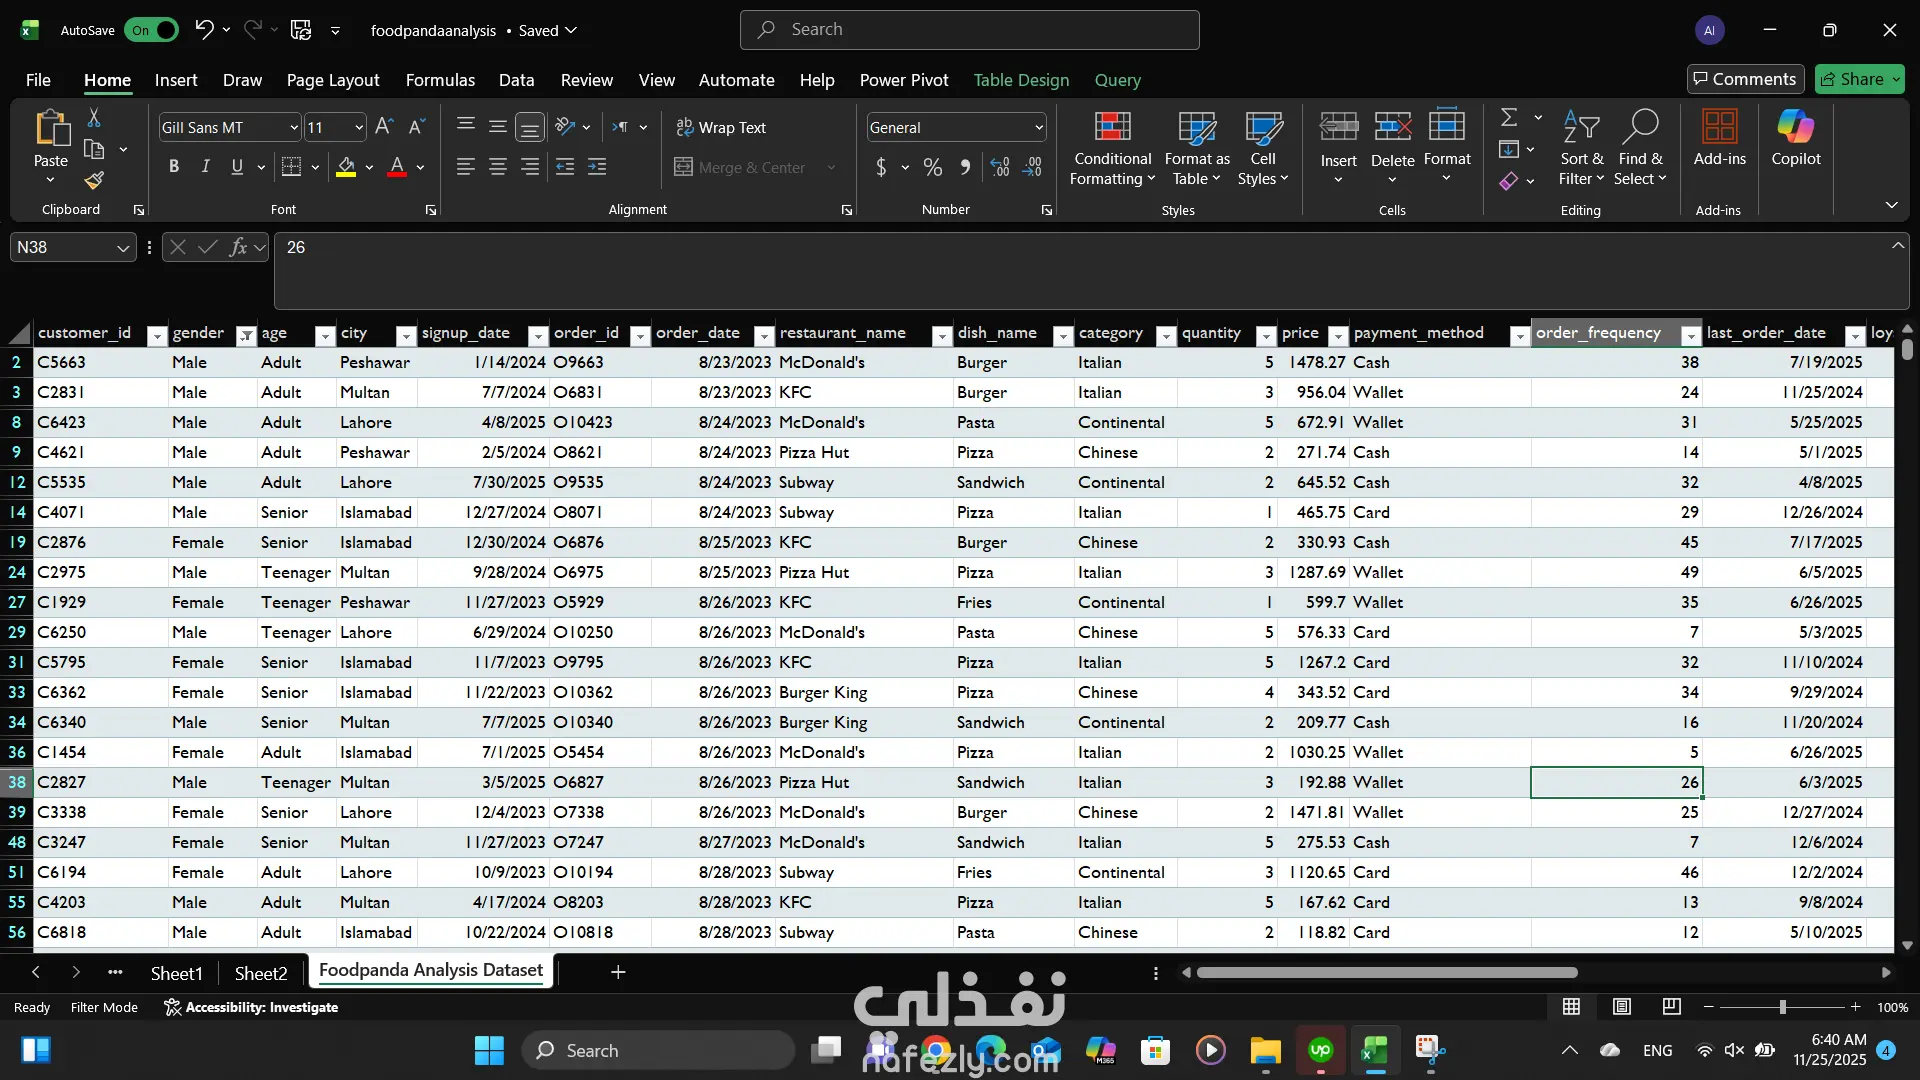Click the Conditional Formatting icon
The height and width of the screenshot is (1080, 1920).
pyautogui.click(x=1112, y=128)
